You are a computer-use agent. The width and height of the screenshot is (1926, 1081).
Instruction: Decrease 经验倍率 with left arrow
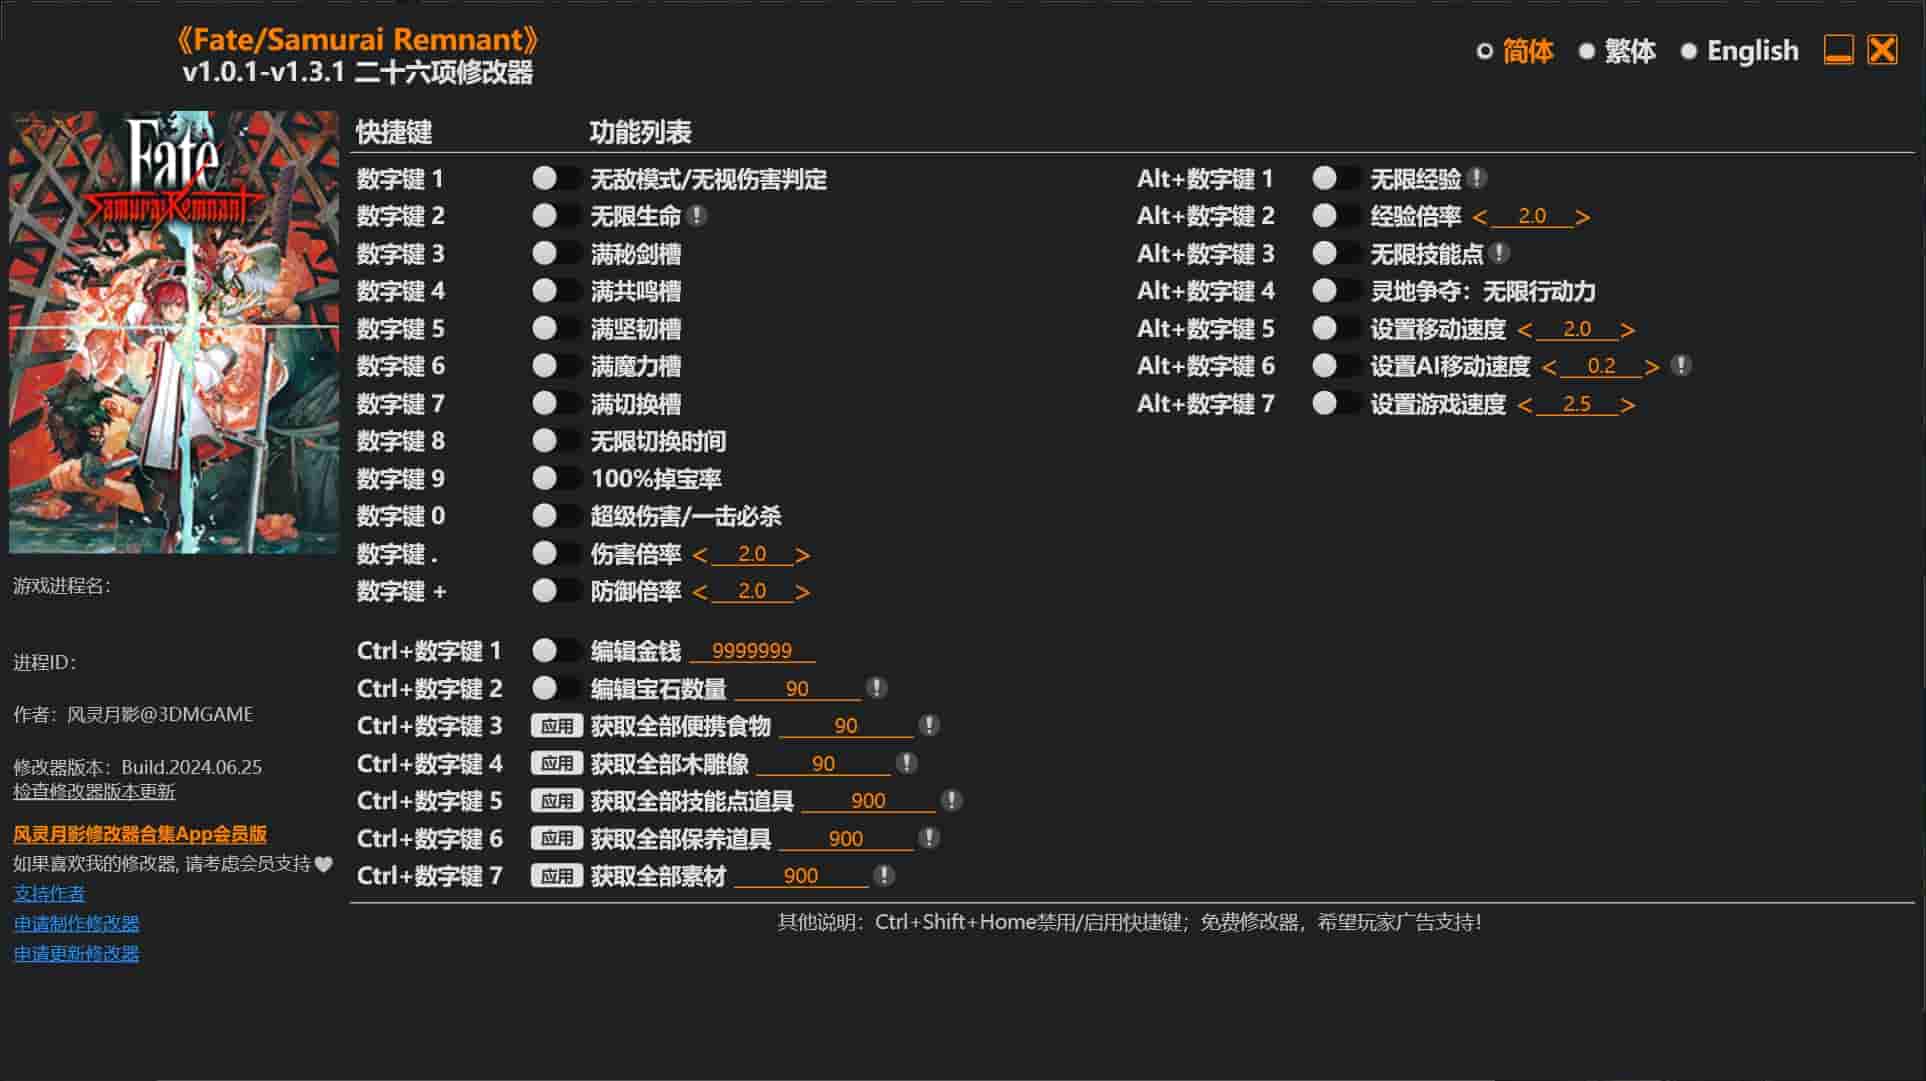coord(1480,217)
